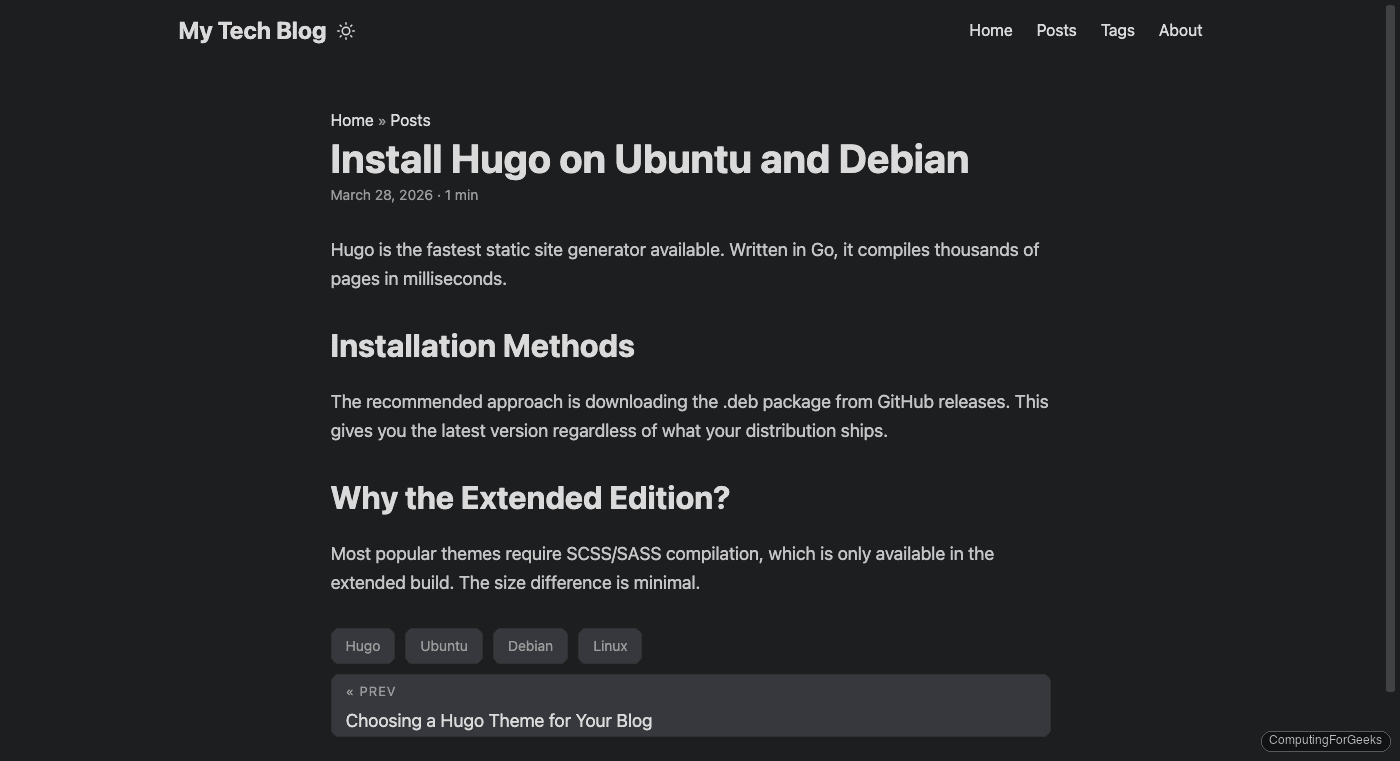Click the article title 'Install Hugo on Ubuntu and Debian'
The height and width of the screenshot is (761, 1400).
point(649,159)
